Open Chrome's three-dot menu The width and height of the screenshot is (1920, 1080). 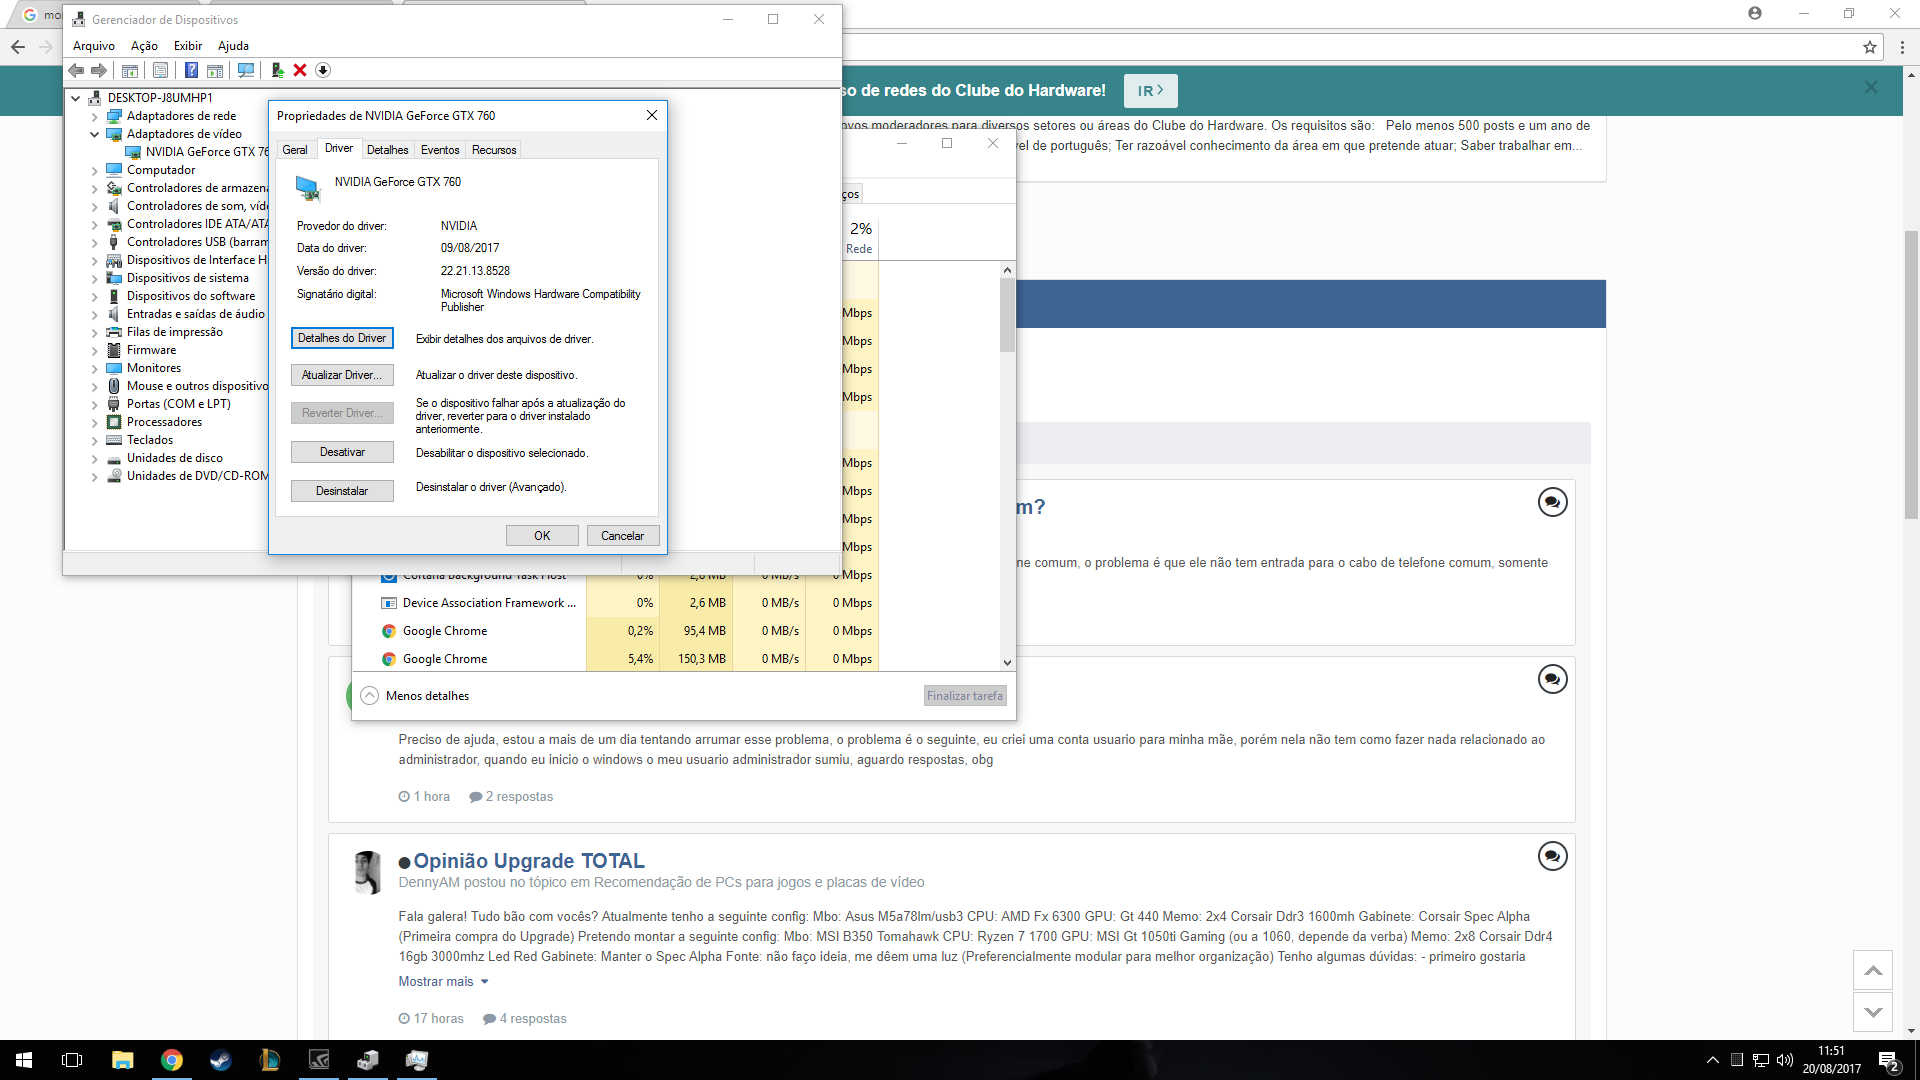click(1902, 47)
